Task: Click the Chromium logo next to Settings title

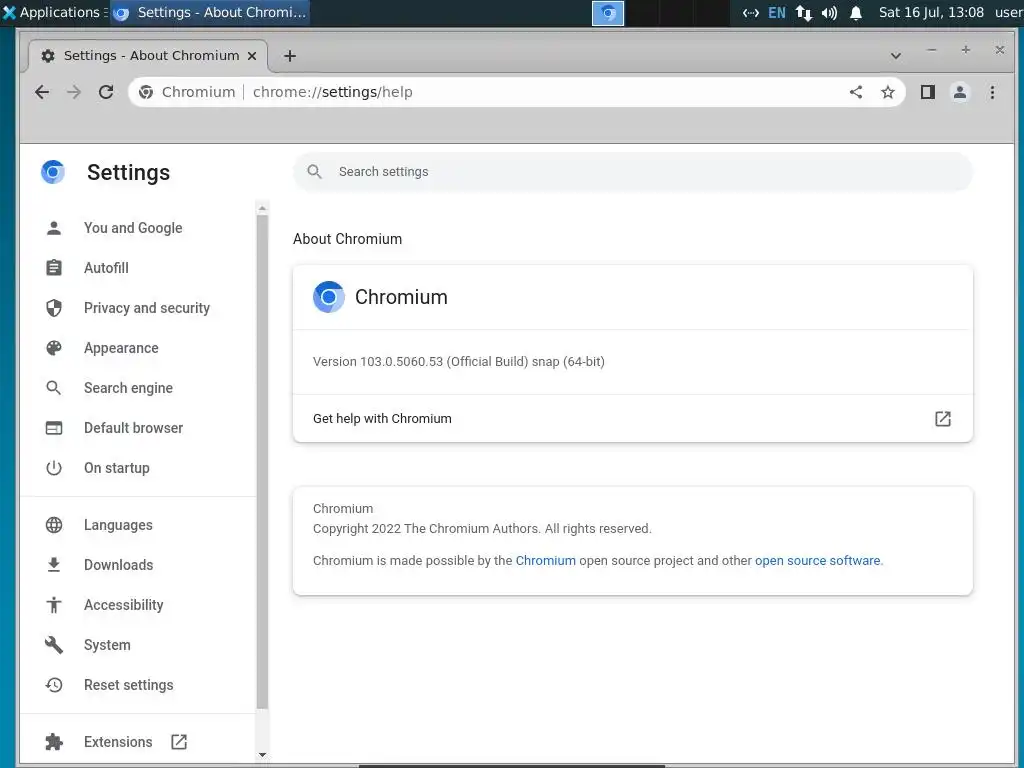Action: coord(53,172)
